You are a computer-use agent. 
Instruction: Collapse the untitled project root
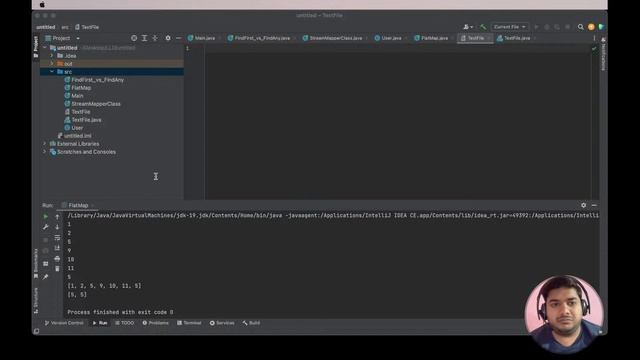[45, 48]
